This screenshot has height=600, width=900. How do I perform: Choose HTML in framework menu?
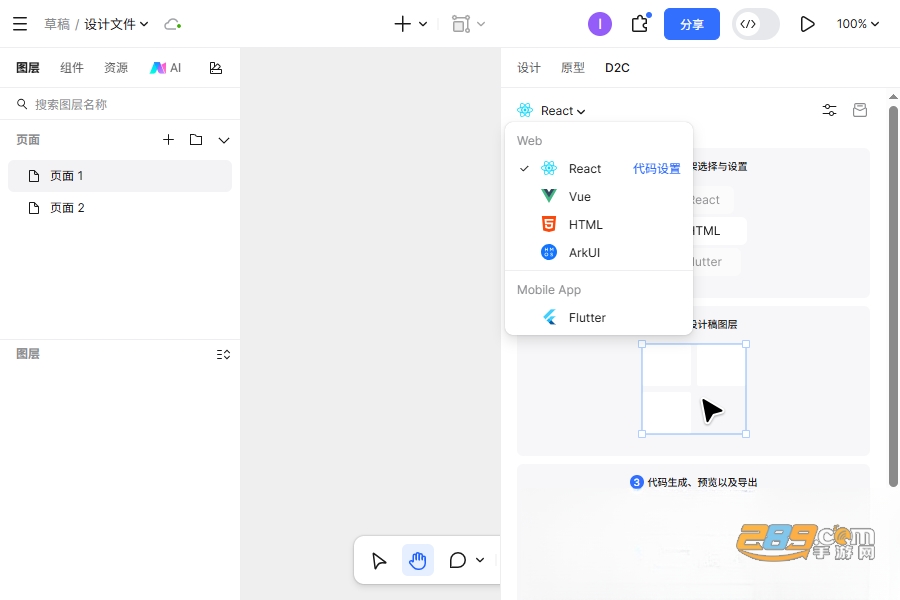click(x=599, y=224)
